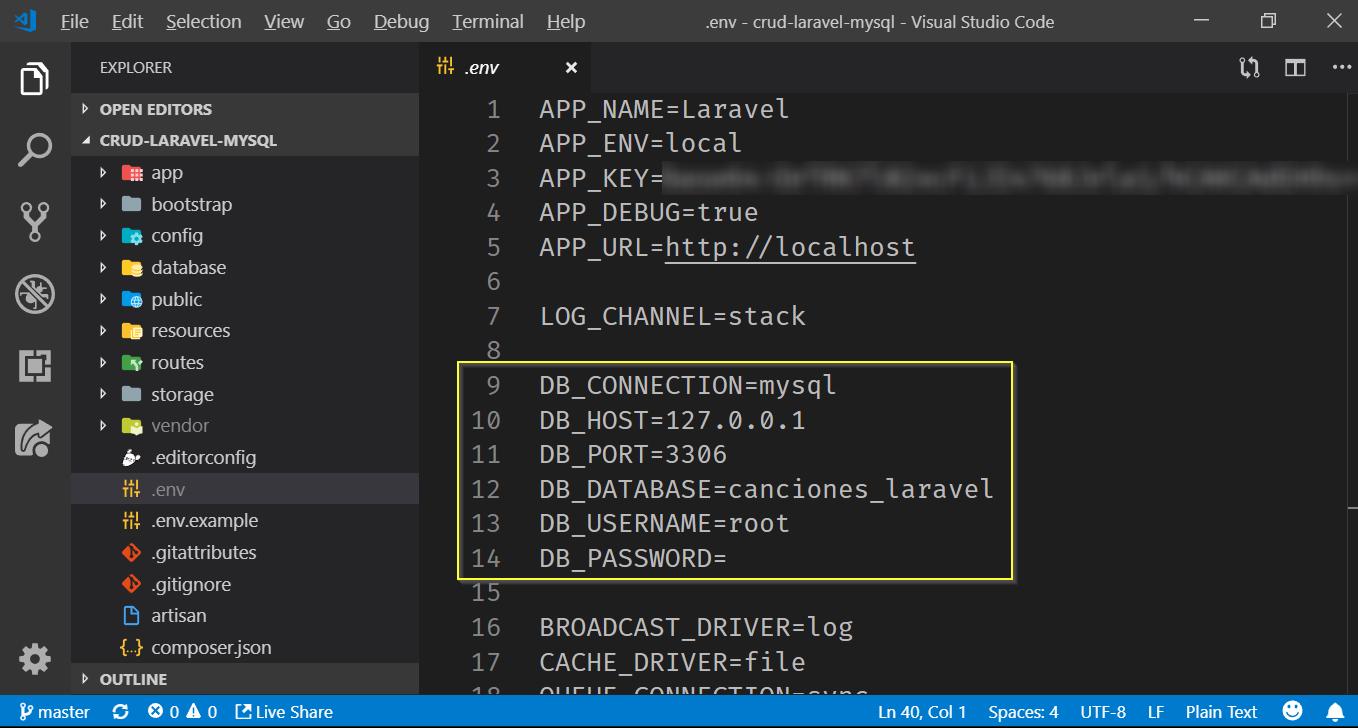Click the .editorconfig file icon
This screenshot has width=1358, height=728.
[131, 458]
